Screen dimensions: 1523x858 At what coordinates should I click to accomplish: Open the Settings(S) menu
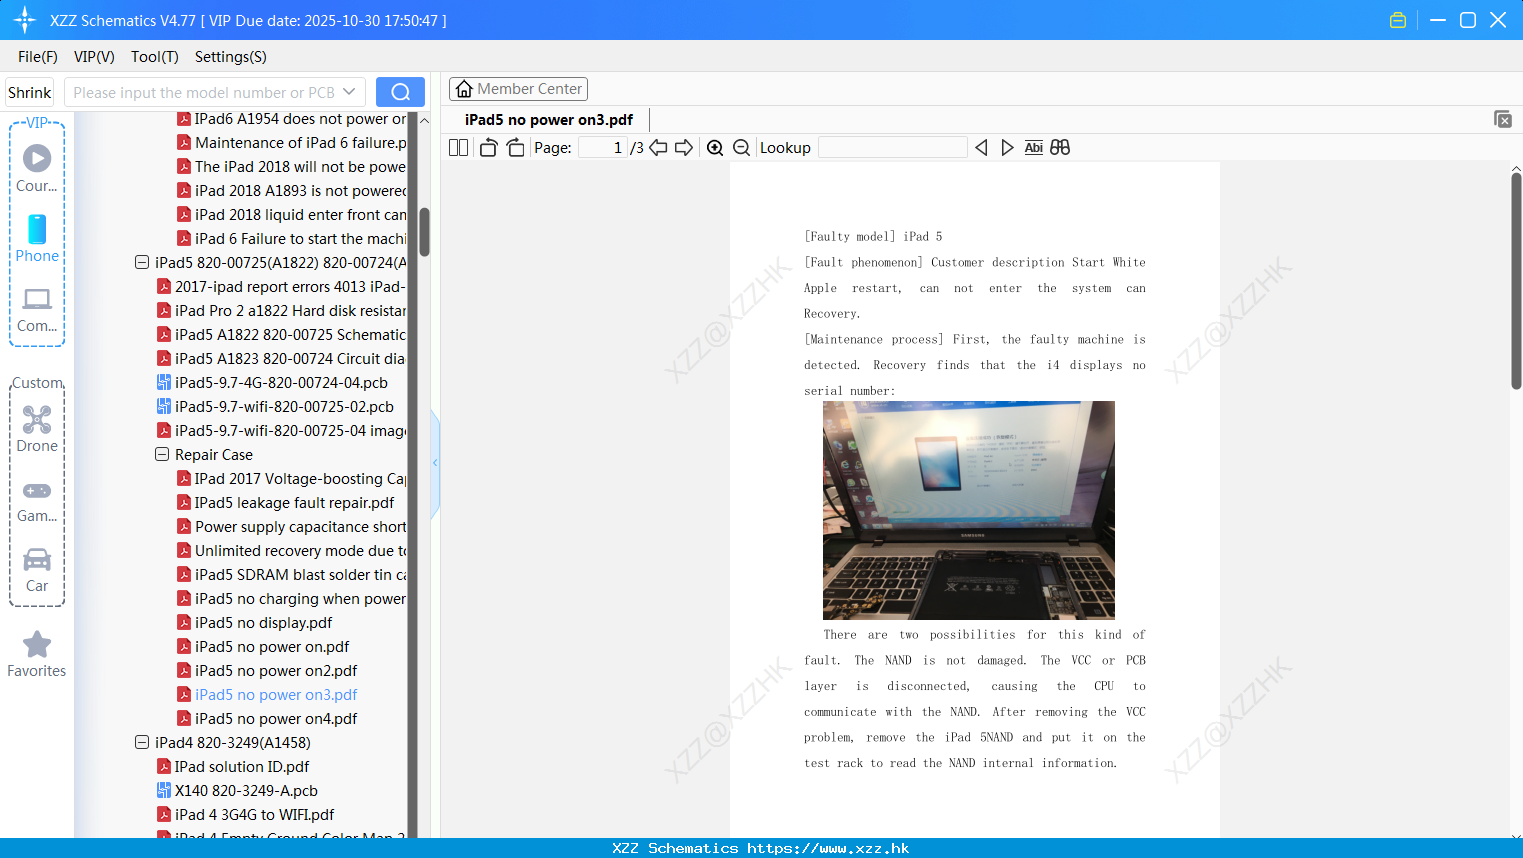point(231,57)
